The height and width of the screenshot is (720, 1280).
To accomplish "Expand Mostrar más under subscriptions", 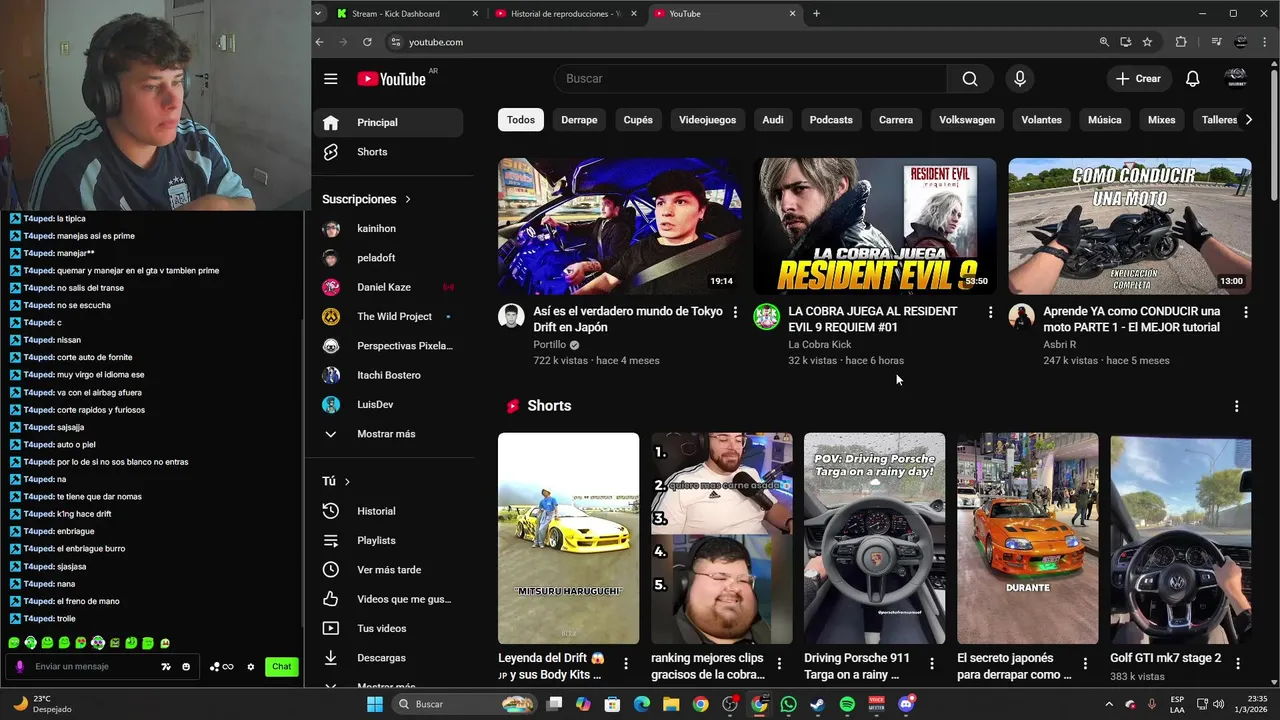I will (x=388, y=434).
